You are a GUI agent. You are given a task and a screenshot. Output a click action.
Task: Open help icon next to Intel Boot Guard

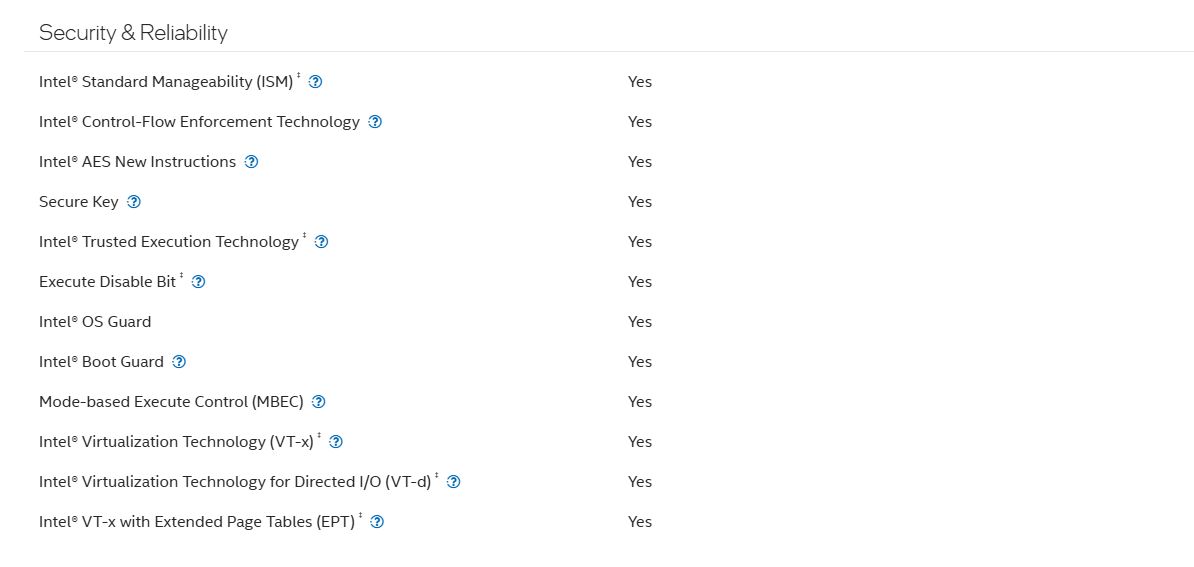[x=179, y=362]
